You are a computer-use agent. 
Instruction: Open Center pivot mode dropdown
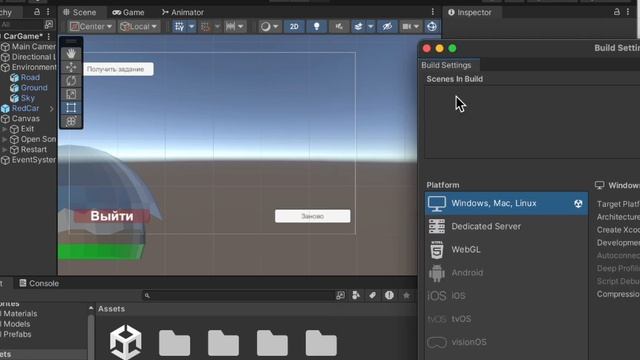click(91, 27)
